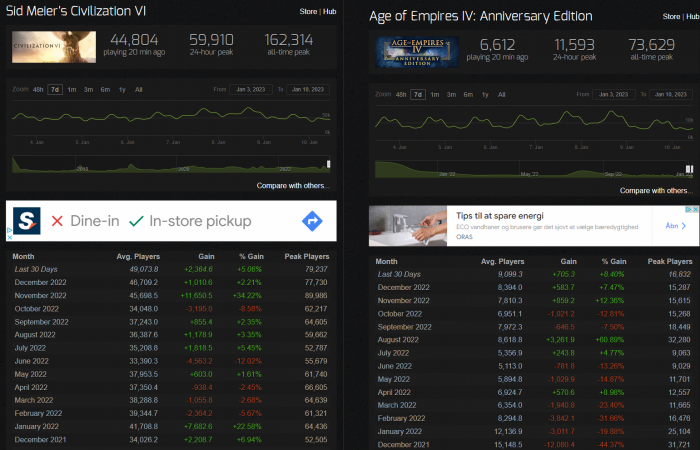
Task: Click 'Sid Meier's Civilization VI' title
Action: pos(76,11)
